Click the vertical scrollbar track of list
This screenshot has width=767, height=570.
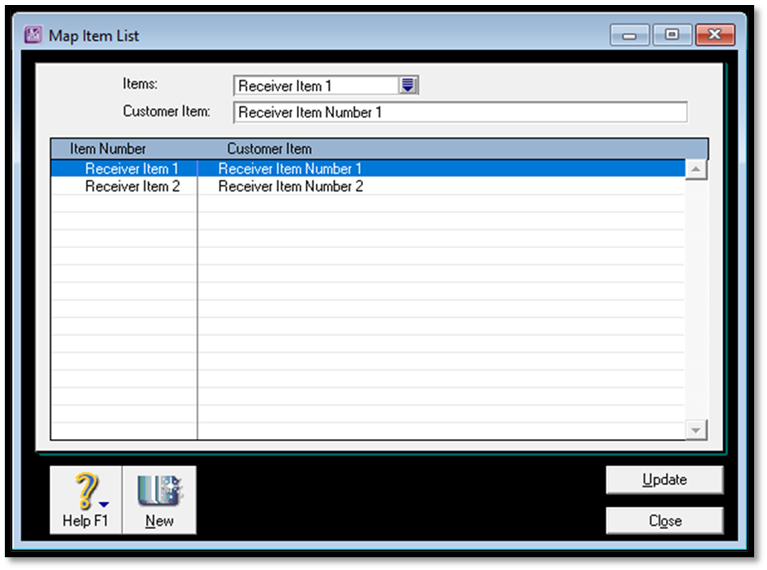(696, 300)
